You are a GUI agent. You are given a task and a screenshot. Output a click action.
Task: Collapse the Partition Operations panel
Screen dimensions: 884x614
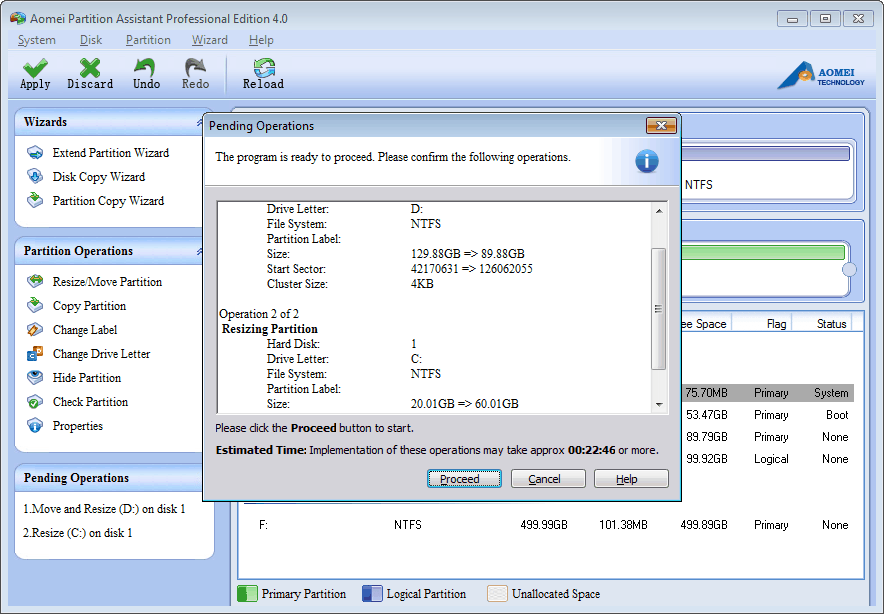click(x=200, y=251)
